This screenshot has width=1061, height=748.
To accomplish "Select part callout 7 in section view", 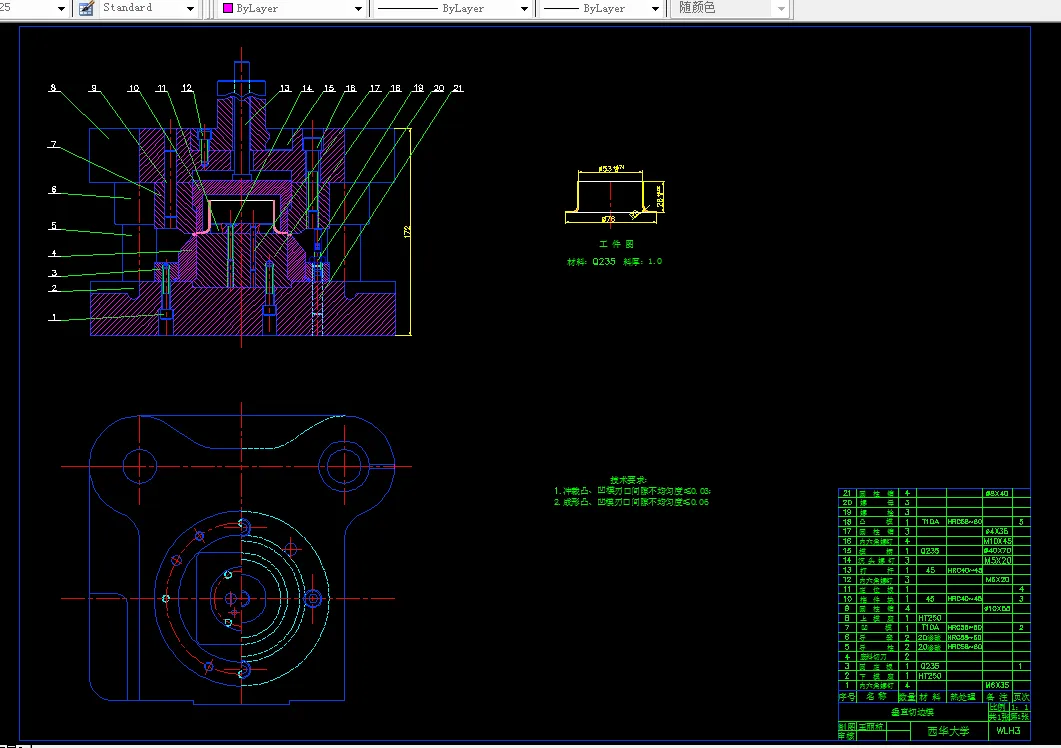I will point(53,144).
